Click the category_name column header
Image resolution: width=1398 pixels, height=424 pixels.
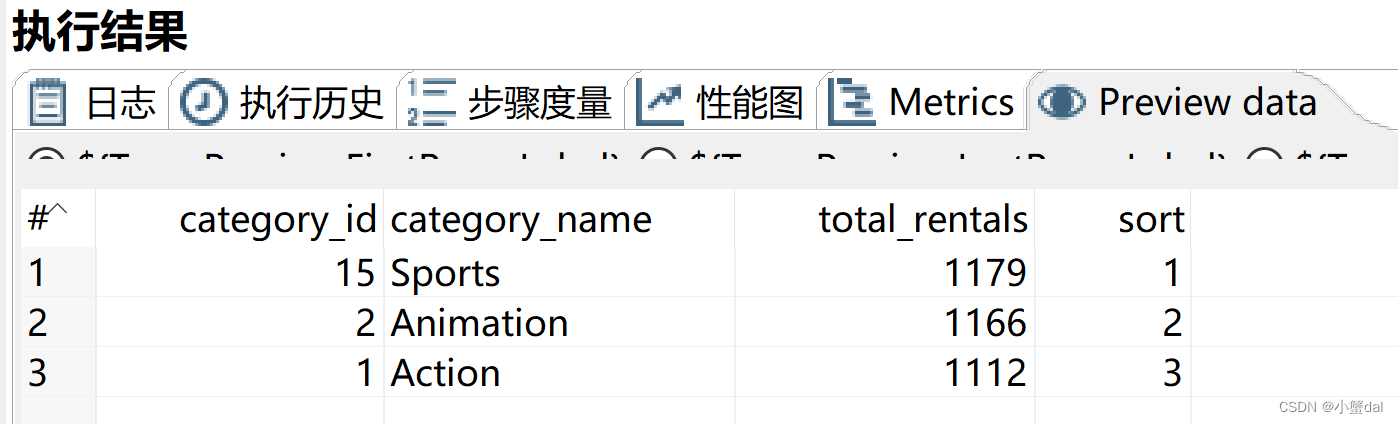coord(559,219)
